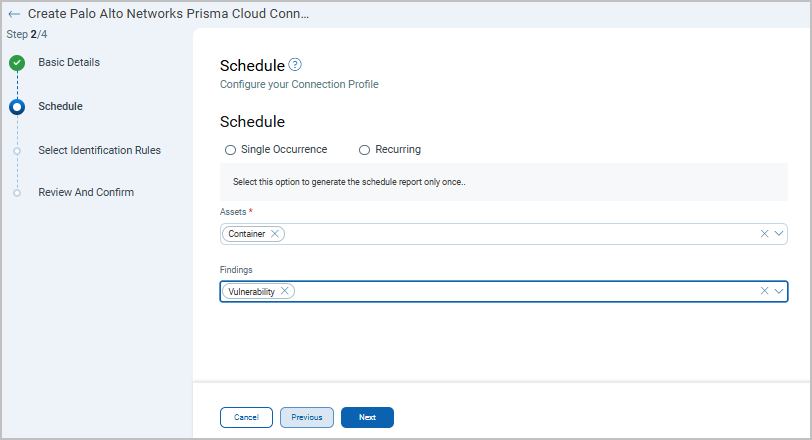Click the Cancel button
812x440 pixels.
246,417
